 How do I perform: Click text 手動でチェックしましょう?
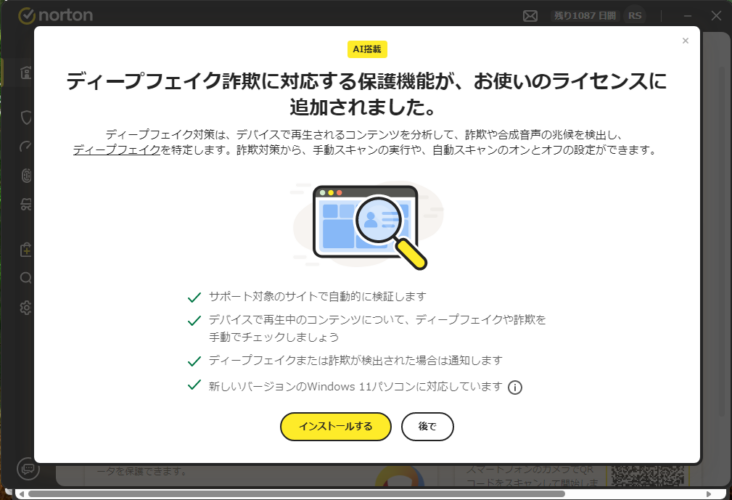click(274, 337)
